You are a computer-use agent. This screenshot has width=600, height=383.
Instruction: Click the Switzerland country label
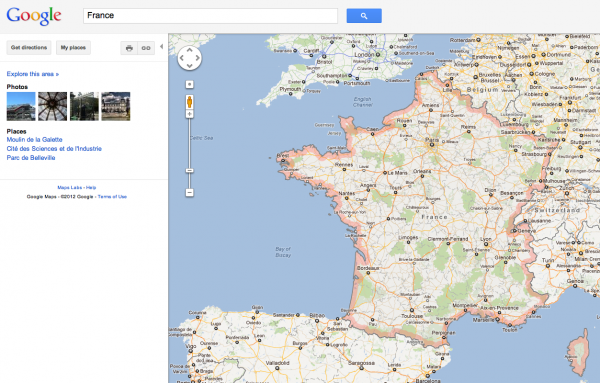click(x=558, y=210)
